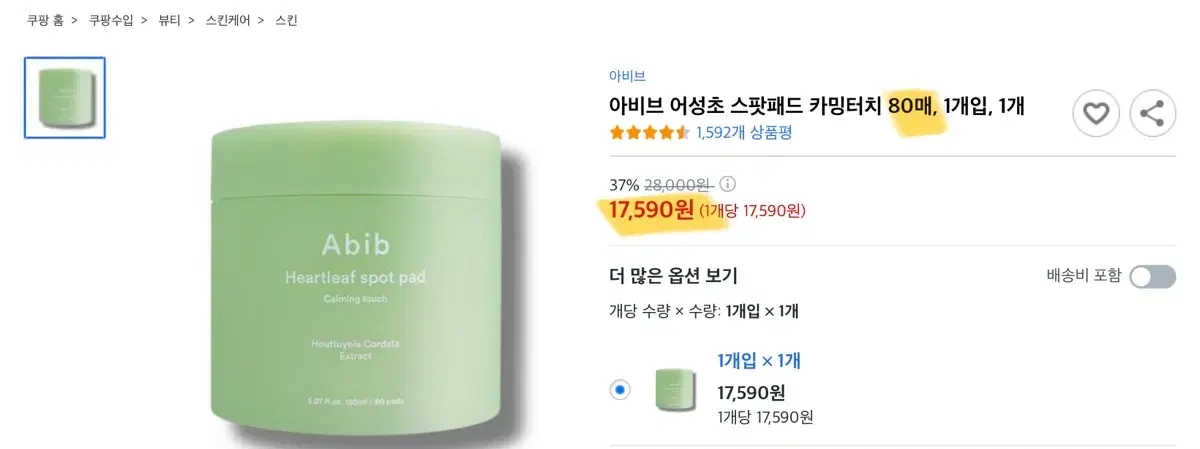The image size is (1200, 449).
Task: Open the 스킨 breadcrumb link
Action: (x=286, y=20)
